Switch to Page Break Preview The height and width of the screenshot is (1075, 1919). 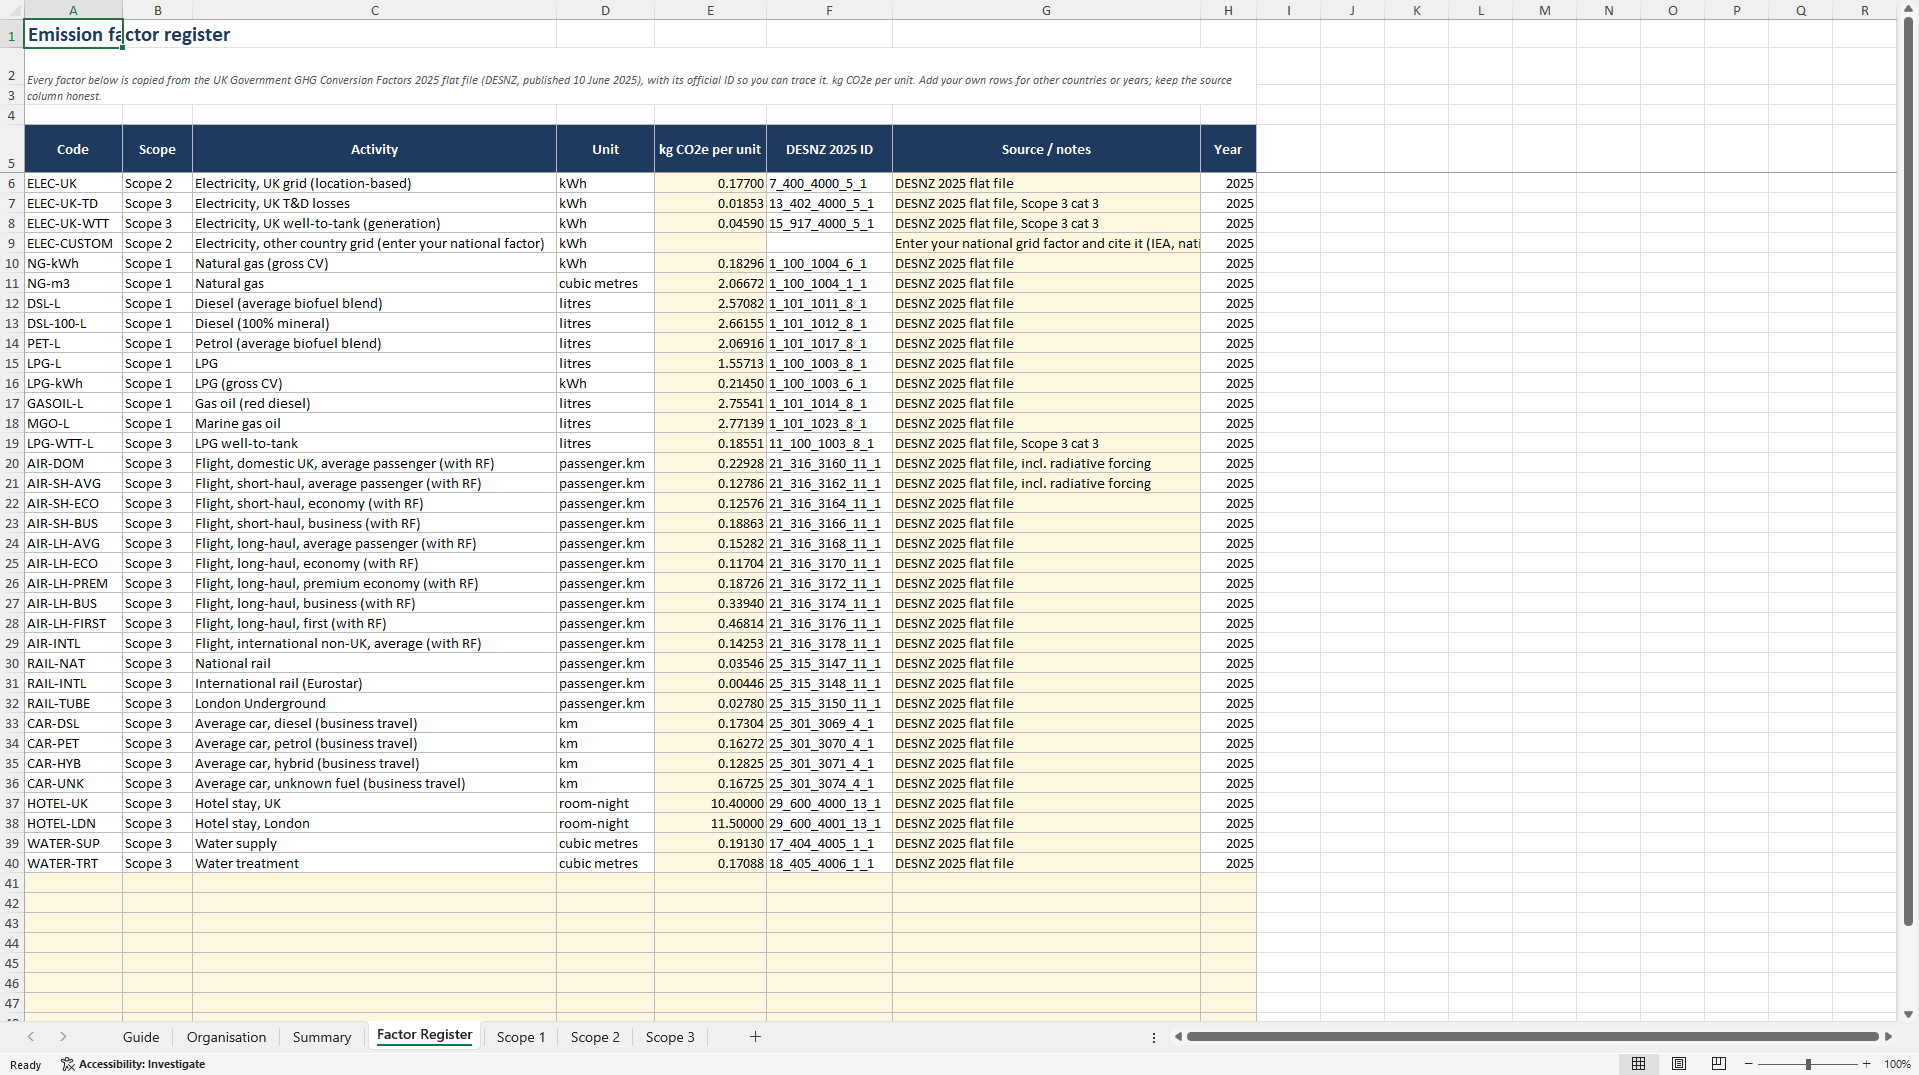[x=1719, y=1064]
